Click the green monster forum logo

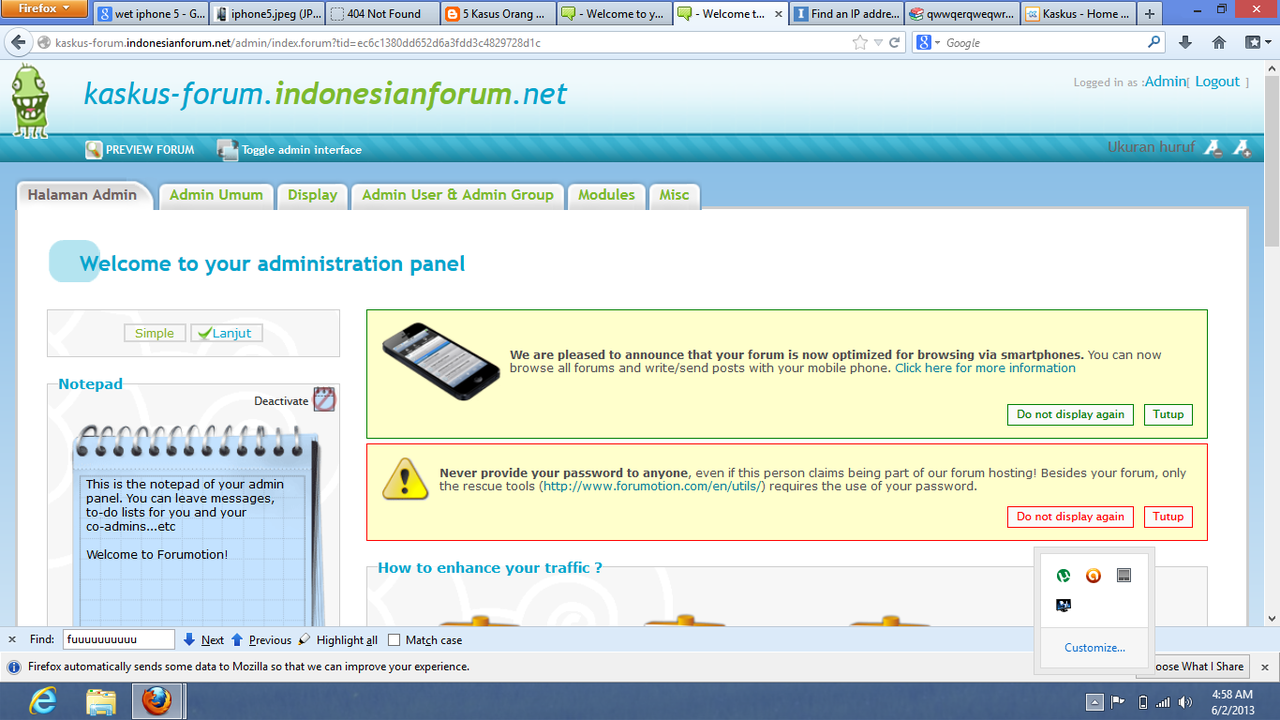click(29, 100)
